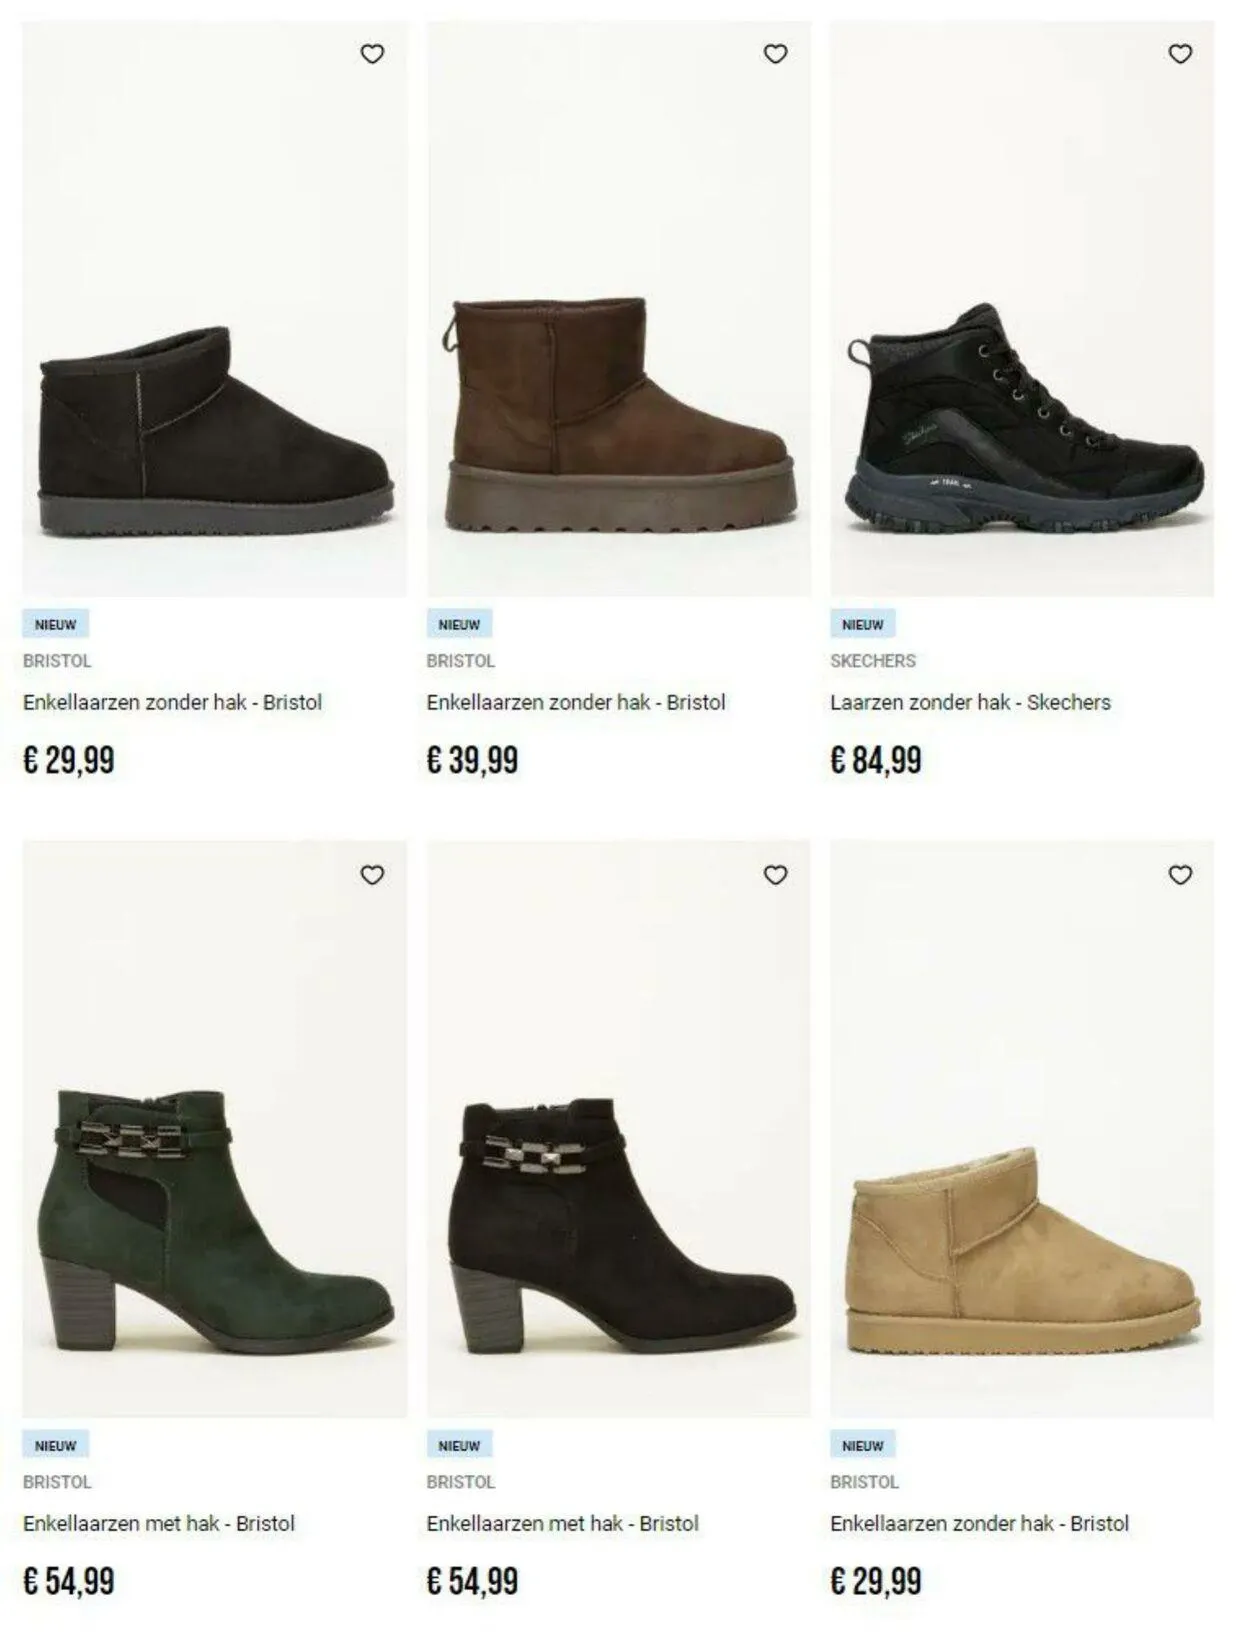Viewport: 1250px width, 1649px height.
Task: Click the €39,99 brown boot title link
Action: point(576,702)
